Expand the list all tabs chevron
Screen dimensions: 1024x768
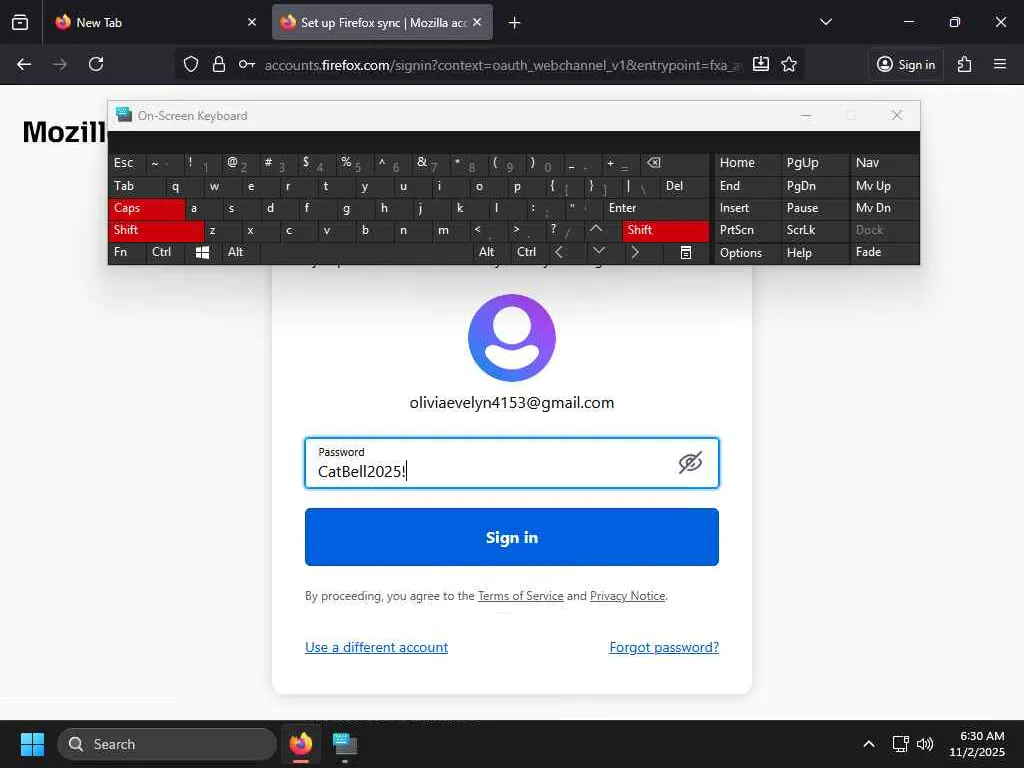(x=825, y=22)
